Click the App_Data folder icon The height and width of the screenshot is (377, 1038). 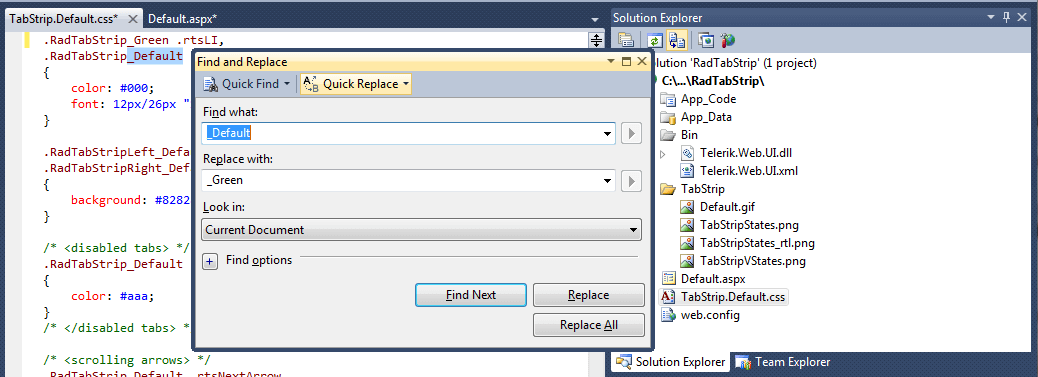[669, 117]
